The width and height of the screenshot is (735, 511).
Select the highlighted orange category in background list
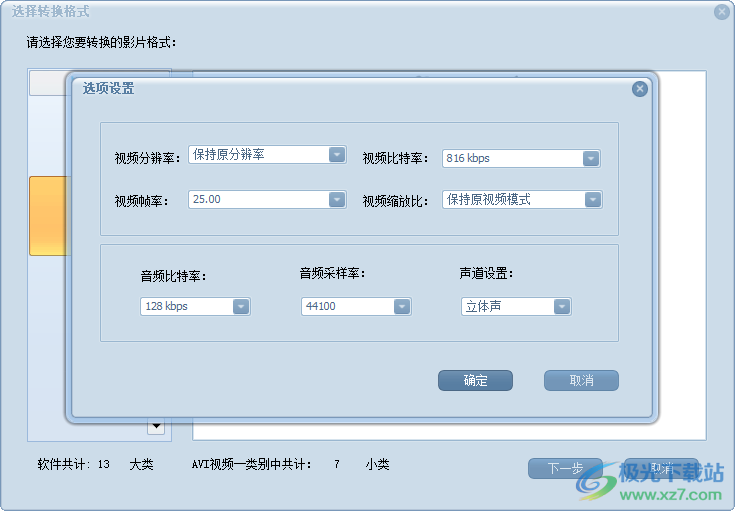[x=49, y=216]
